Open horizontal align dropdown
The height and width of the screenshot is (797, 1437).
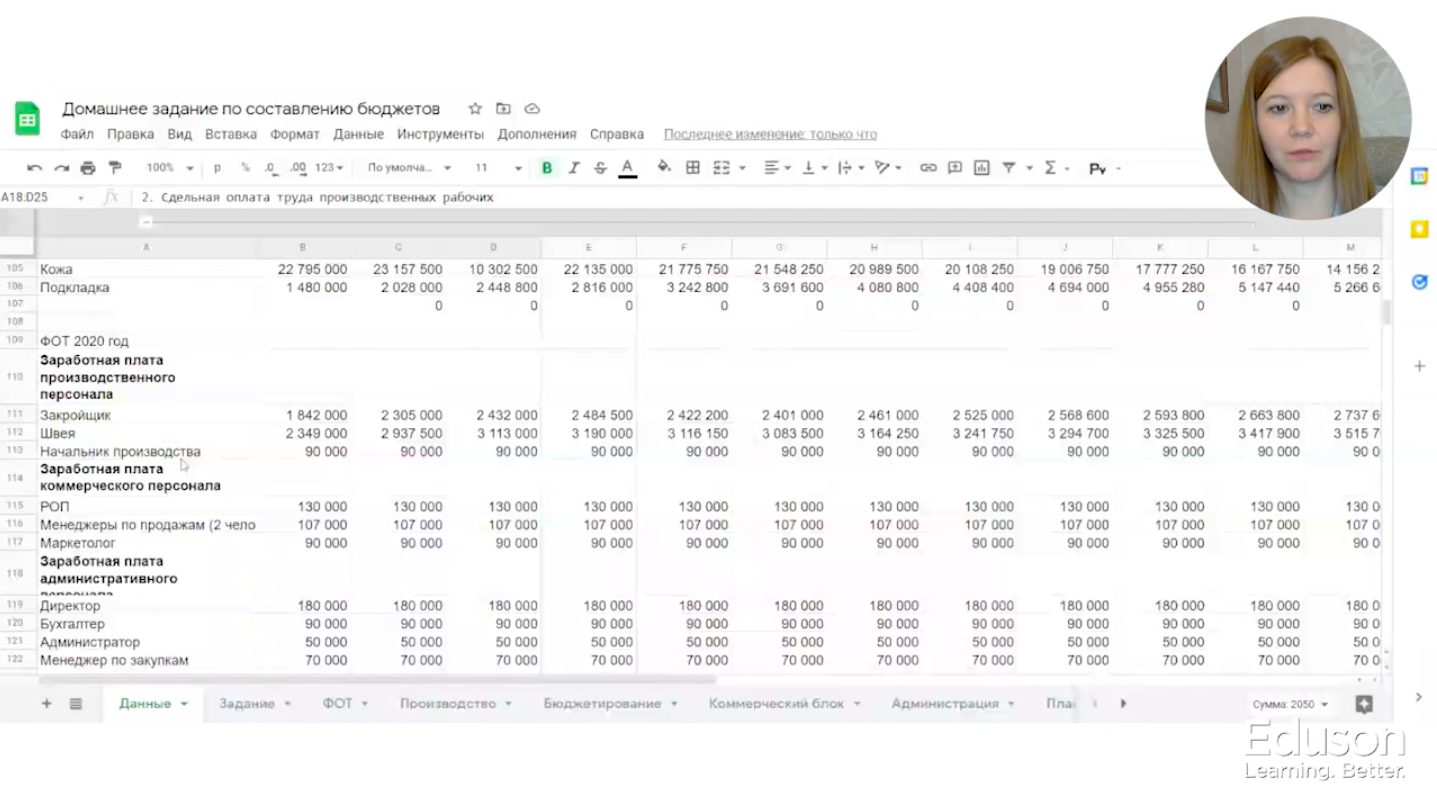777,168
